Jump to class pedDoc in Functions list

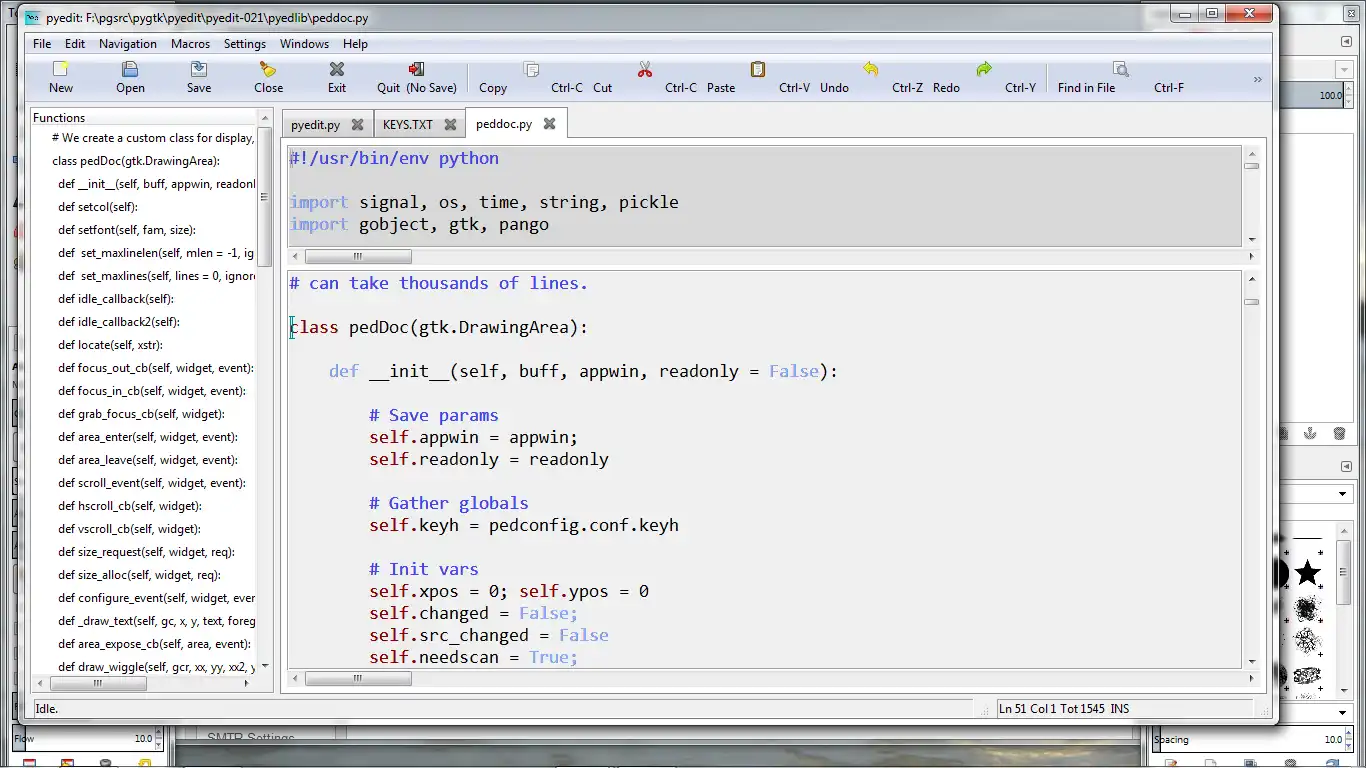136,161
